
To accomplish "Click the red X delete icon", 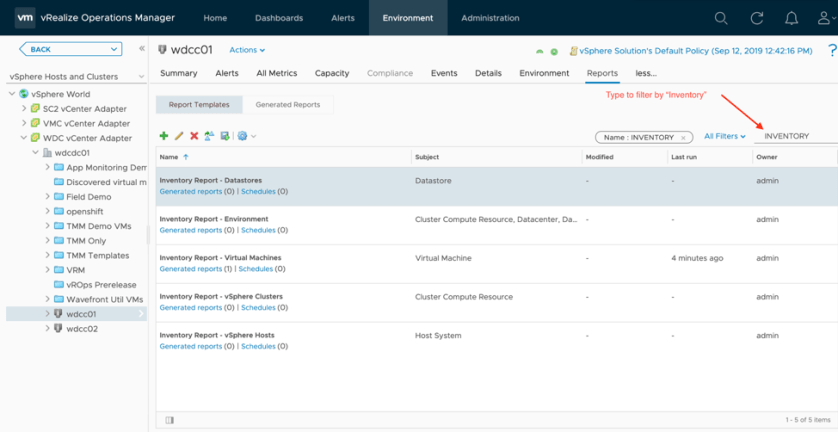I will point(194,136).
